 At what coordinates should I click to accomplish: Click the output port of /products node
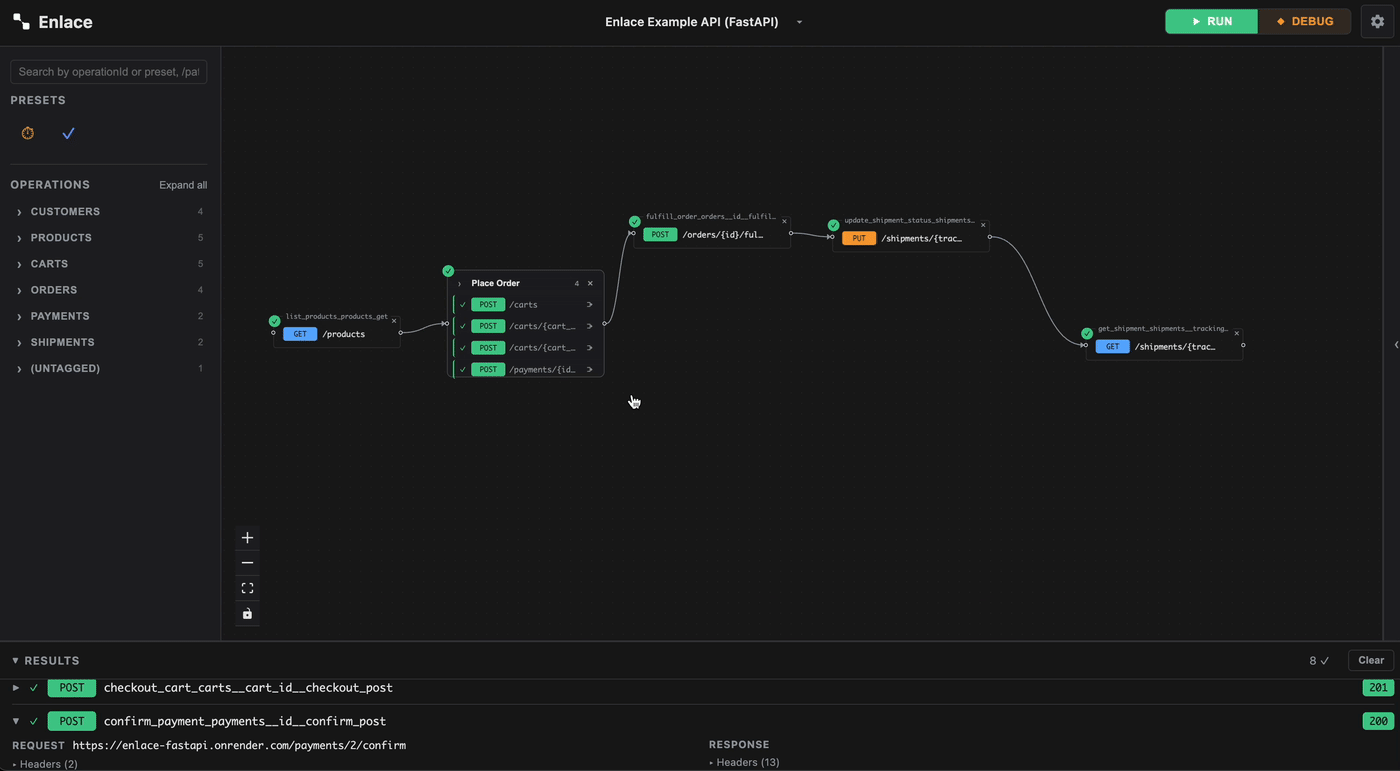tap(401, 333)
